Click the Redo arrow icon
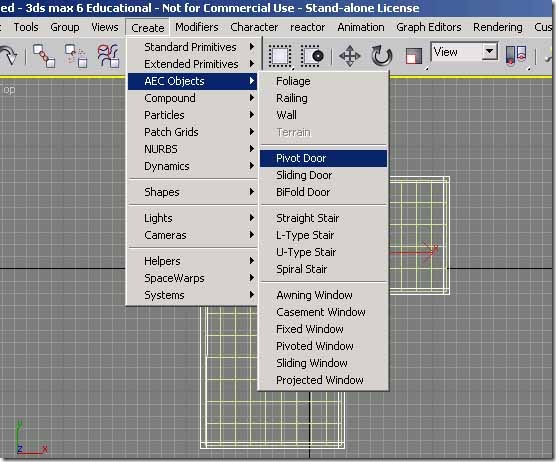Screen dimensions: 556x462 coord(9,56)
